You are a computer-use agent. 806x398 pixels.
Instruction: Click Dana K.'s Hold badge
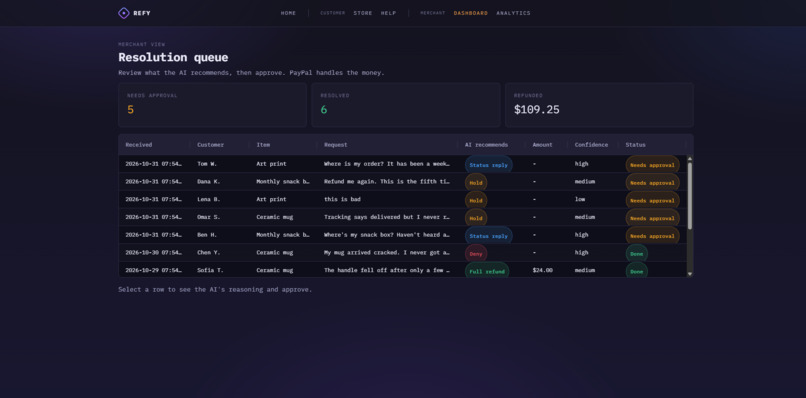click(476, 183)
